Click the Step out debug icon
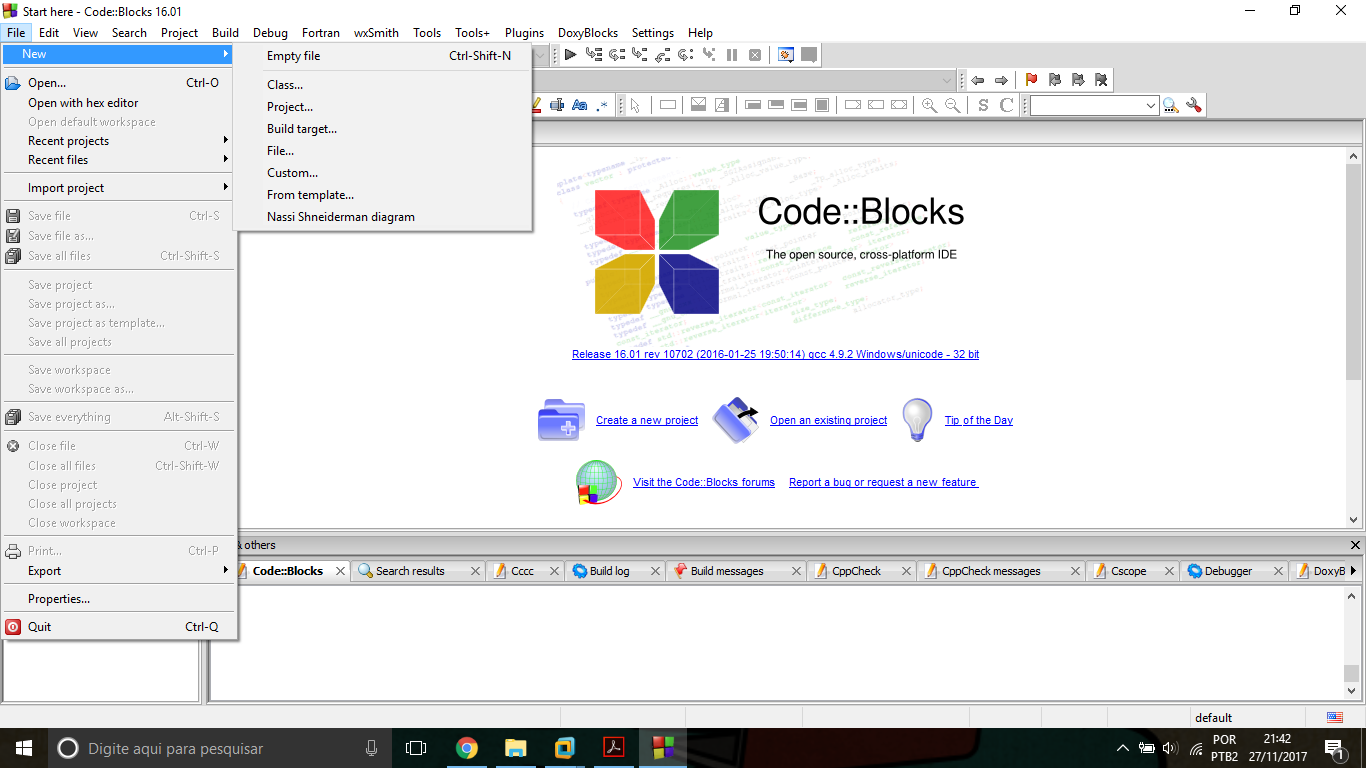This screenshot has height=768, width=1366. tap(663, 55)
